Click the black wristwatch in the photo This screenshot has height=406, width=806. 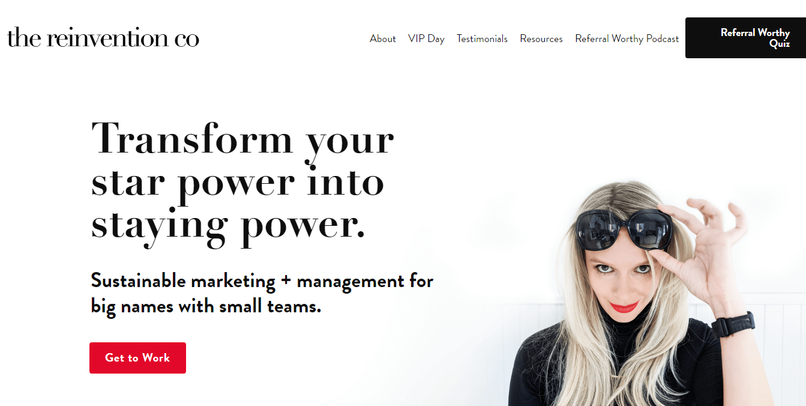pos(733,324)
